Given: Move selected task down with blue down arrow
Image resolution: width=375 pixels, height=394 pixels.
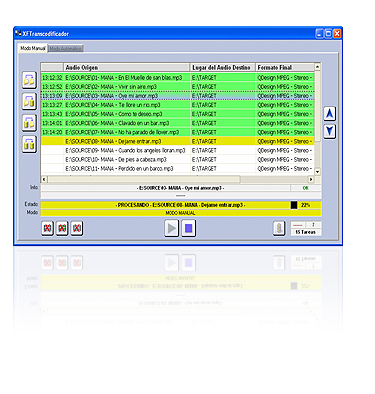Looking at the screenshot, I should click(329, 131).
